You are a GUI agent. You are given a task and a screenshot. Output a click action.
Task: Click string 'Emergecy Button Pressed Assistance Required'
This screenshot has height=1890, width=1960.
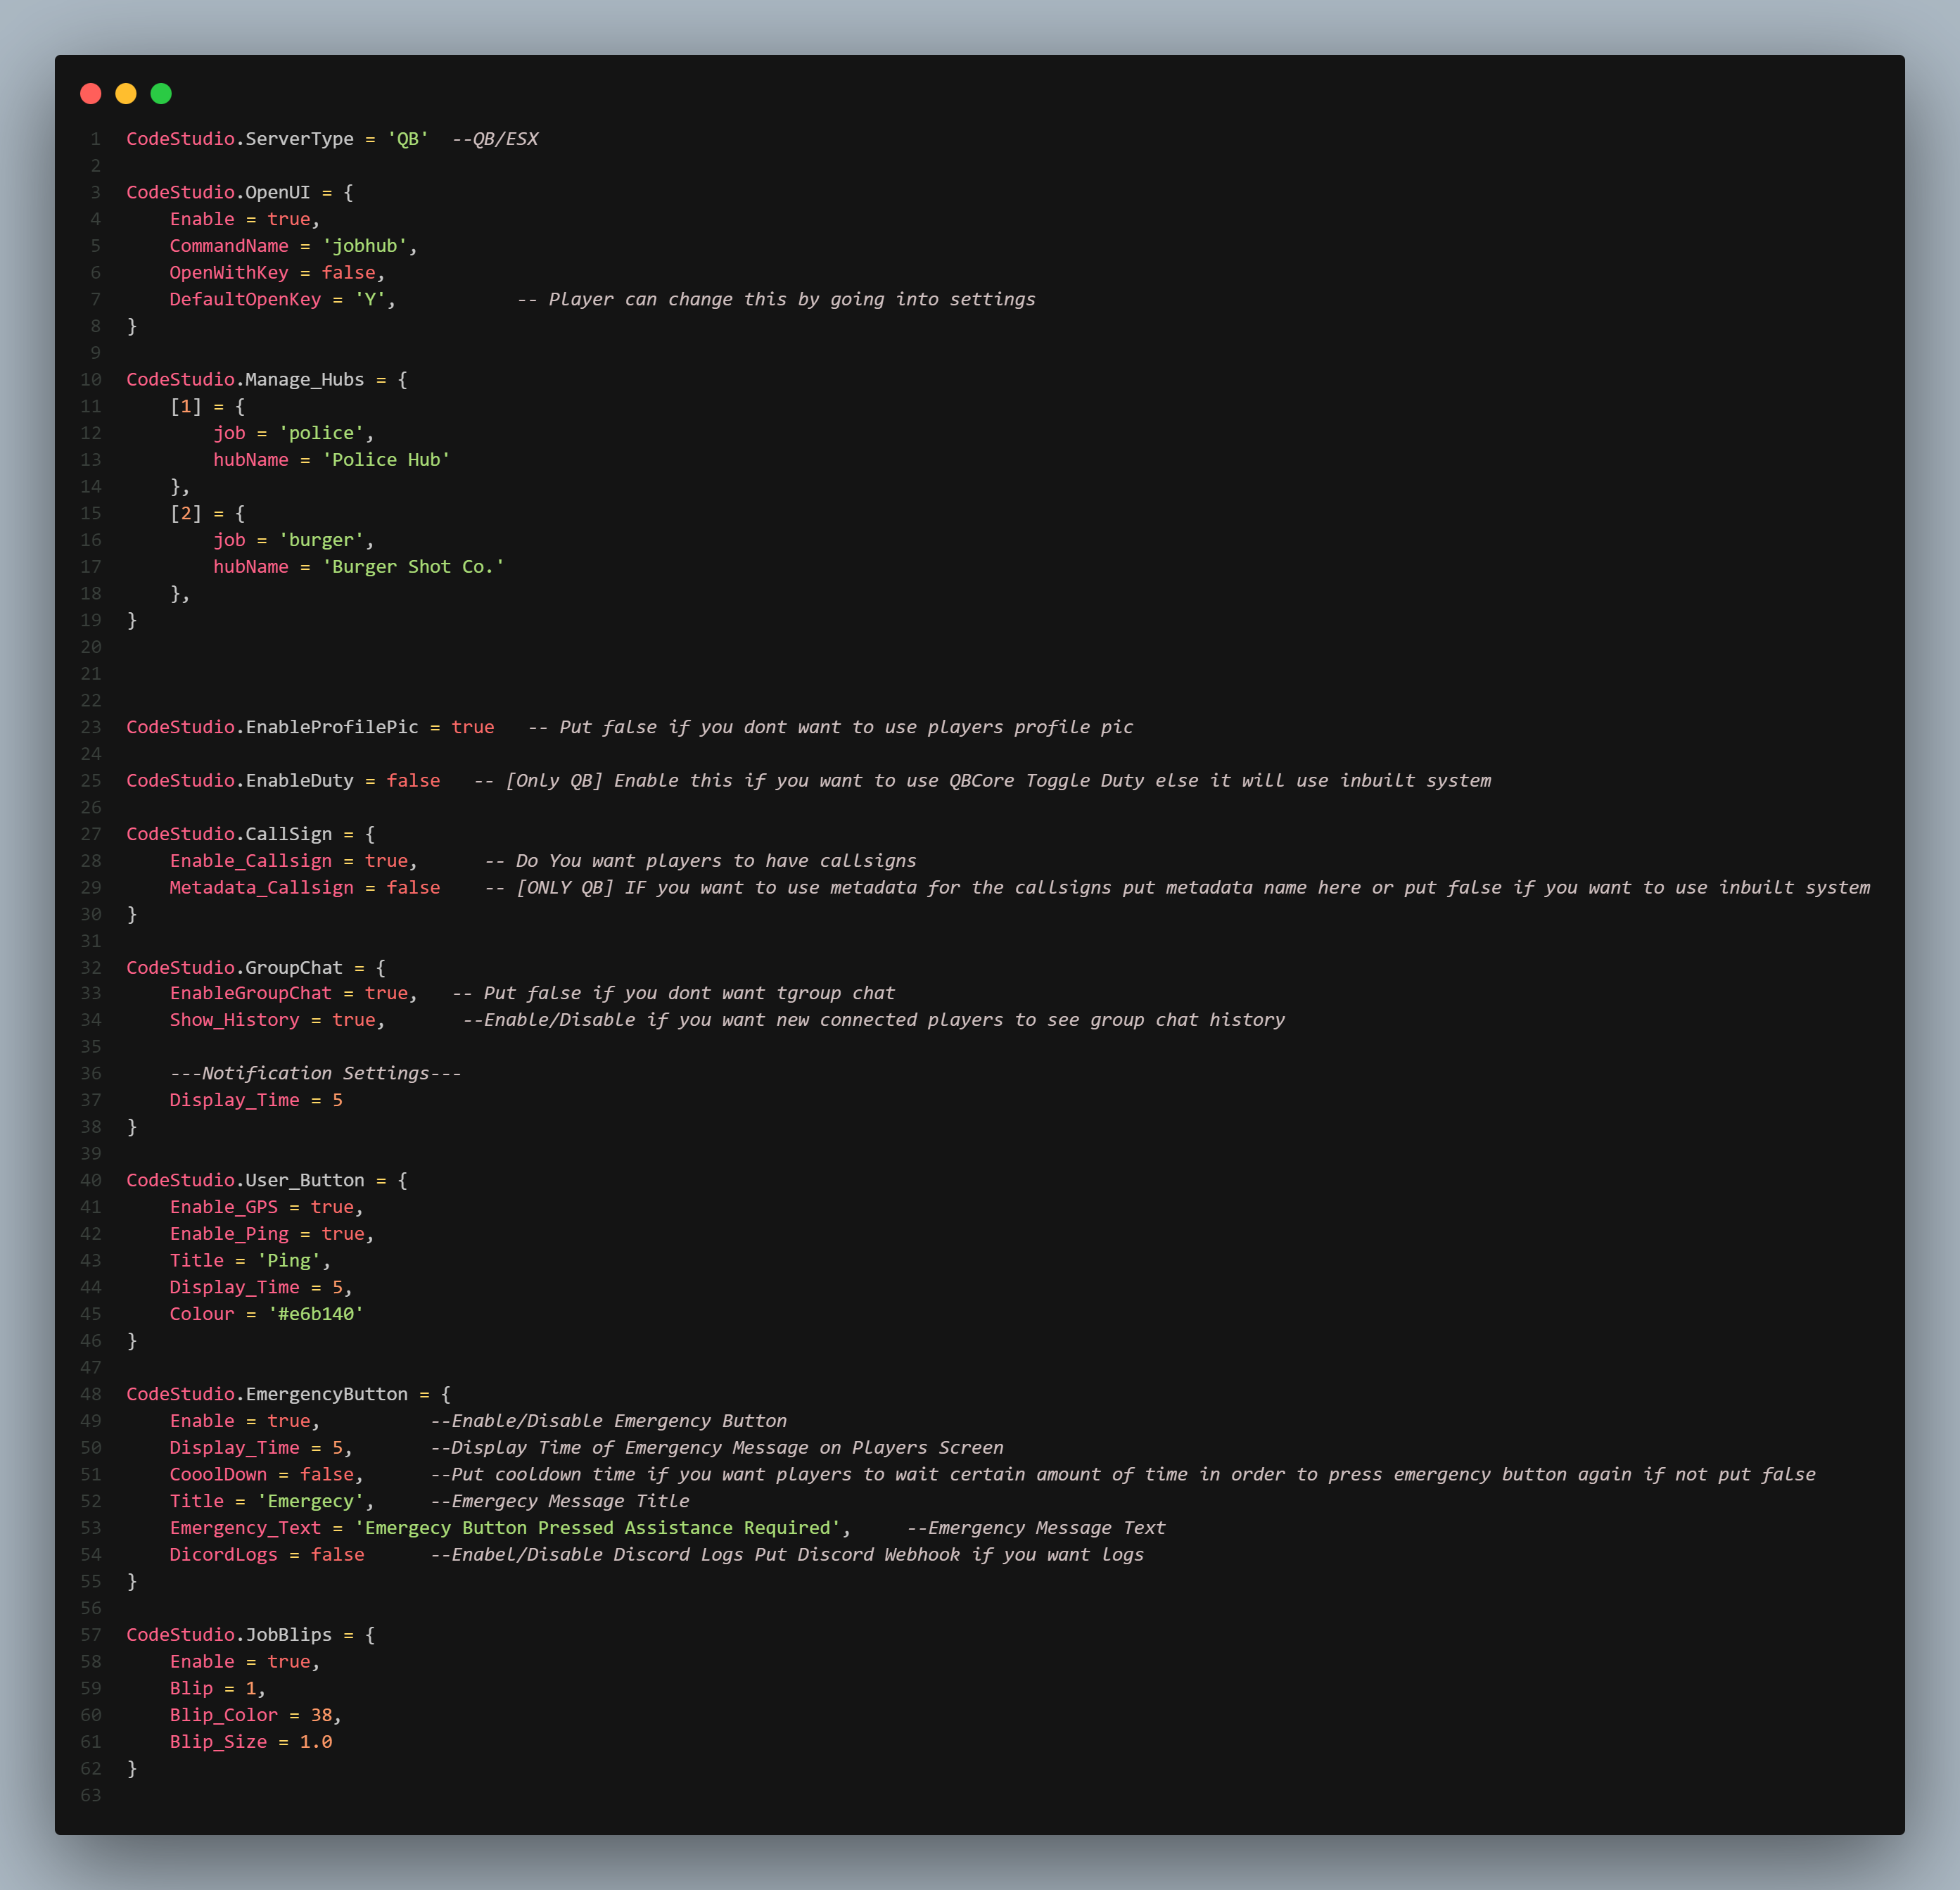point(598,1528)
